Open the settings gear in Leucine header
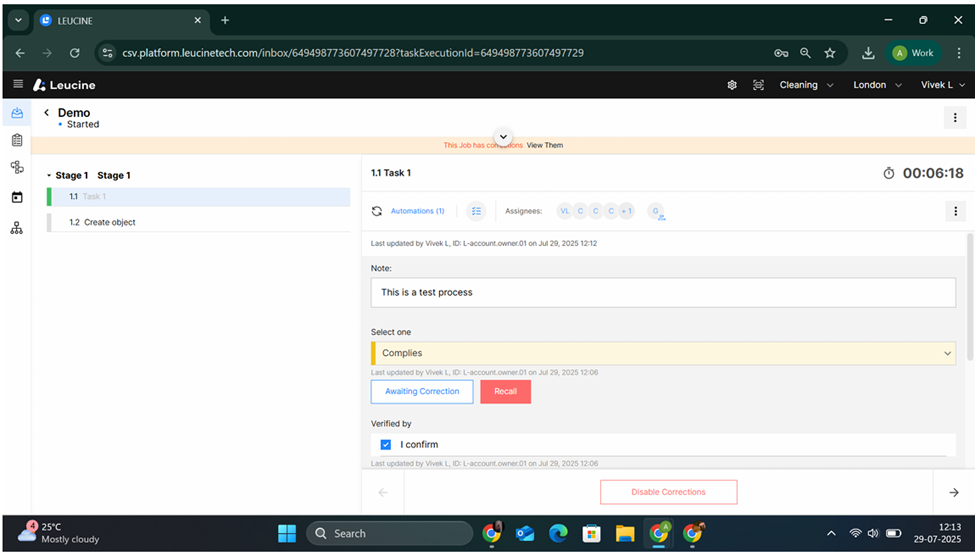 (732, 85)
